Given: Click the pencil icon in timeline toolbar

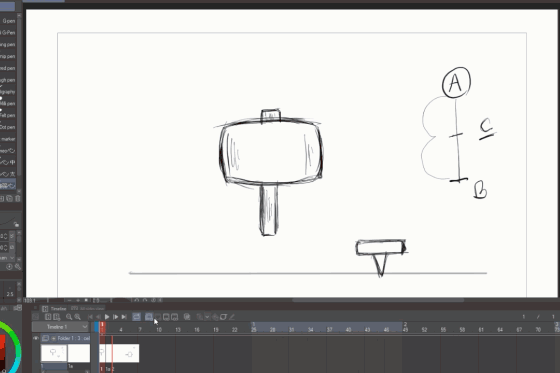Looking at the screenshot, I should click(x=232, y=317).
